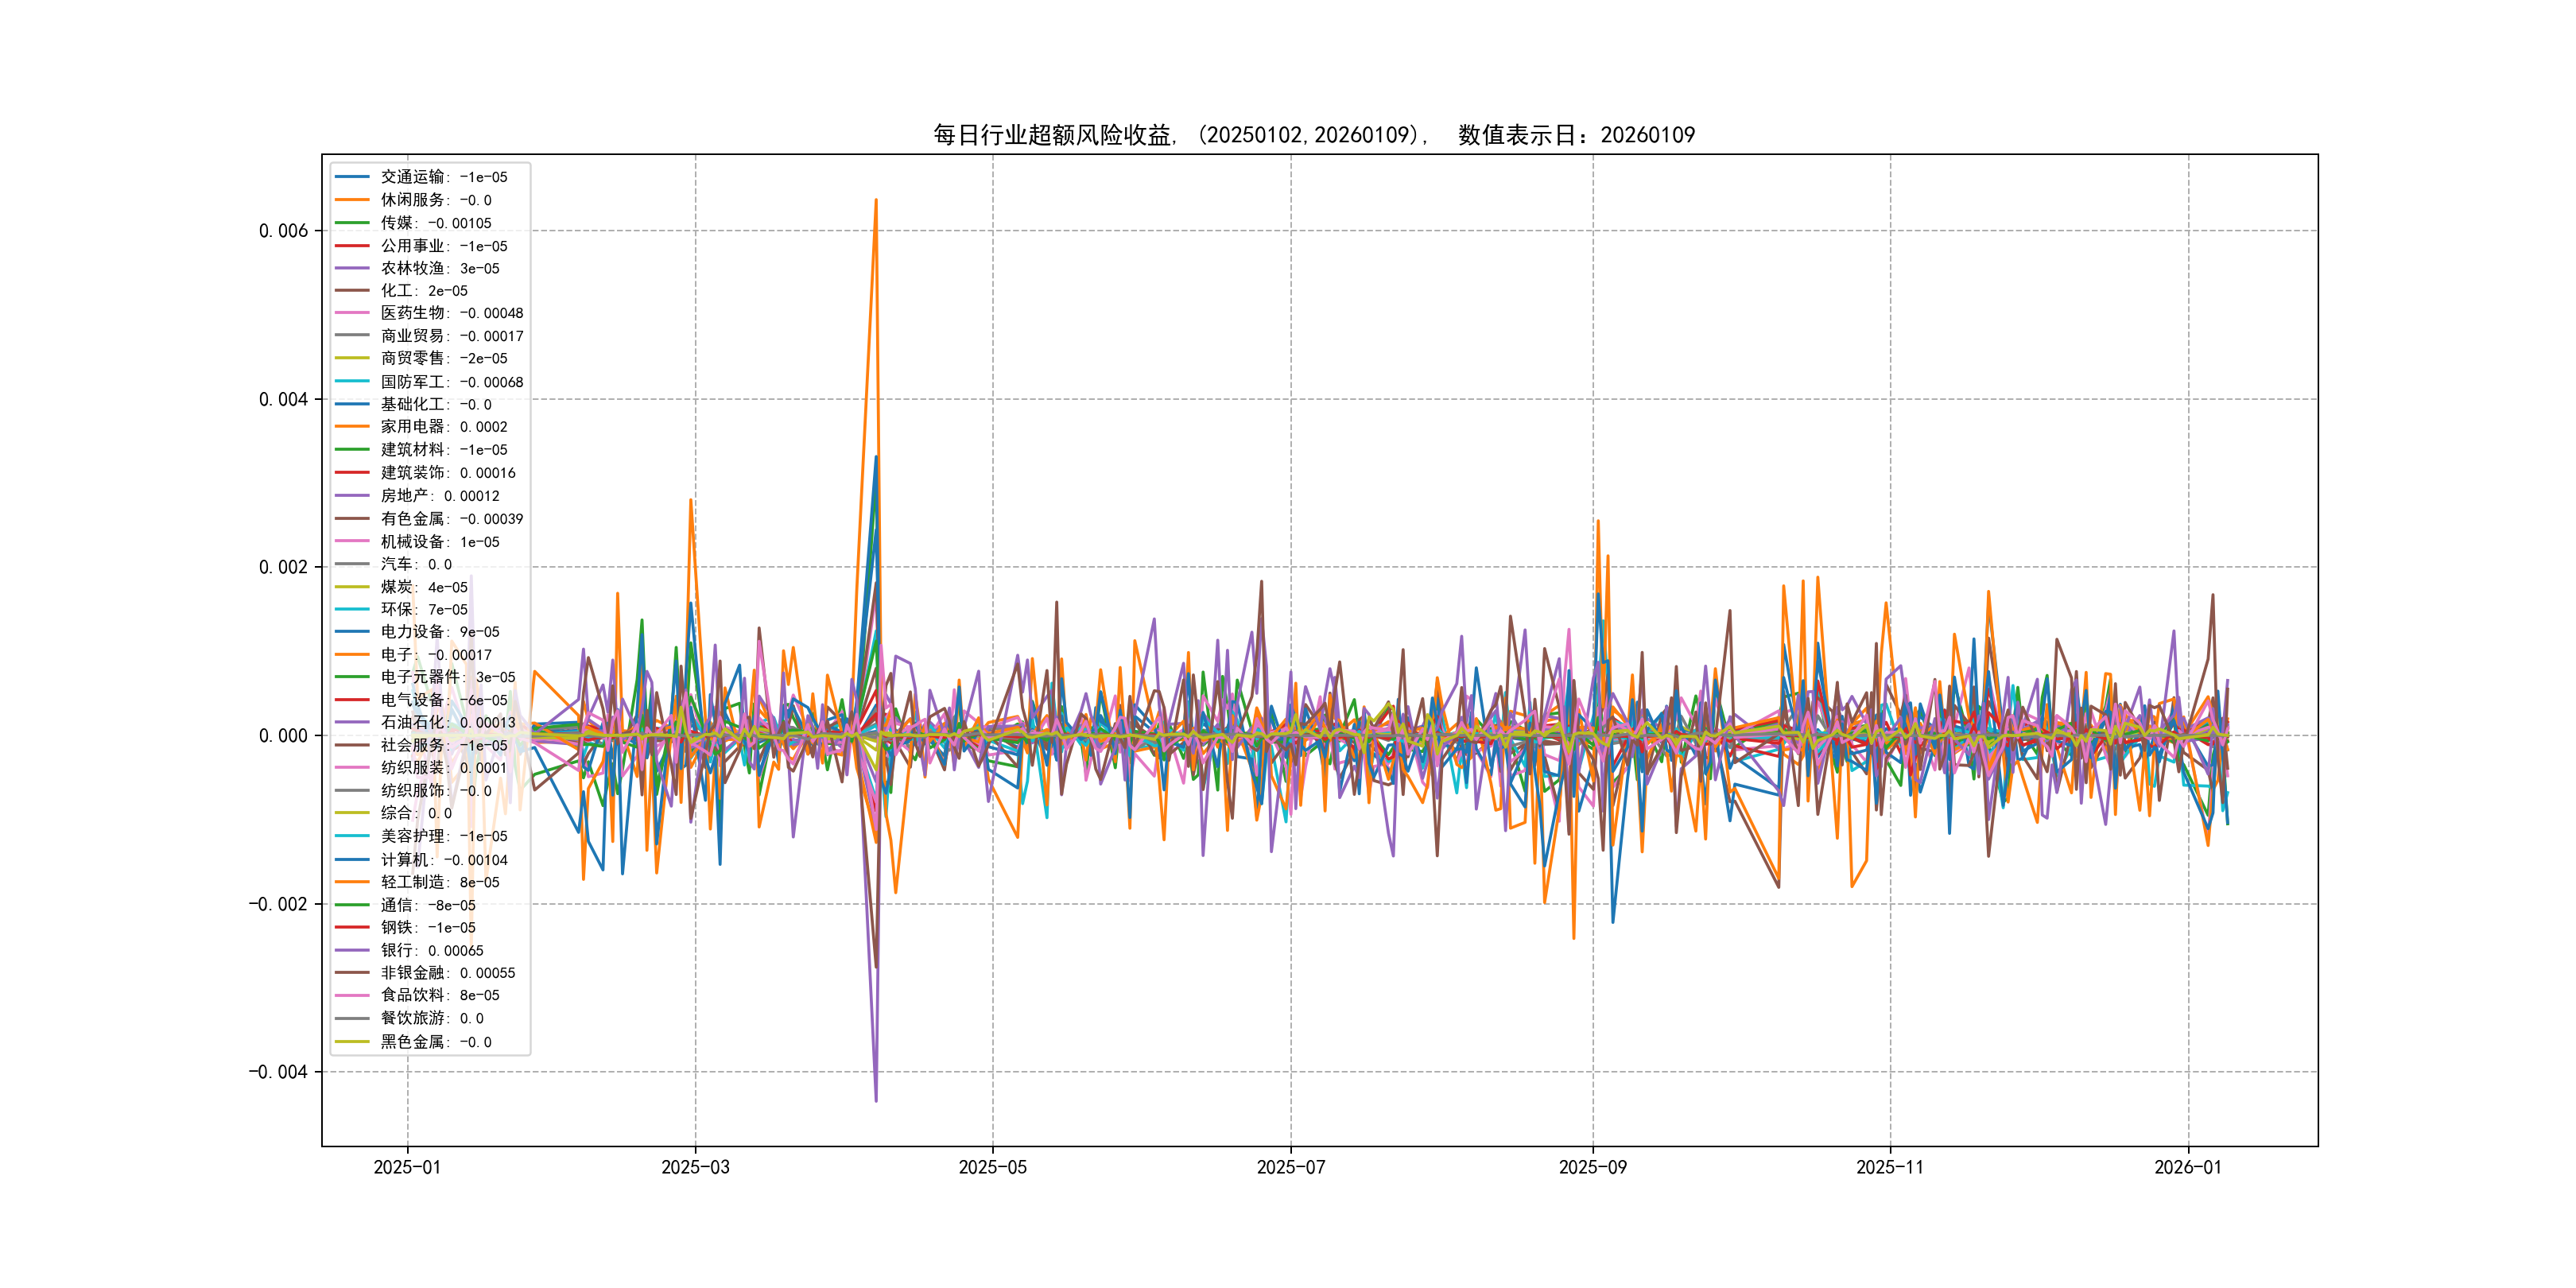Click the purple swatch beside 房地产
Viewport: 2576px width, 1288px height.
(x=352, y=496)
